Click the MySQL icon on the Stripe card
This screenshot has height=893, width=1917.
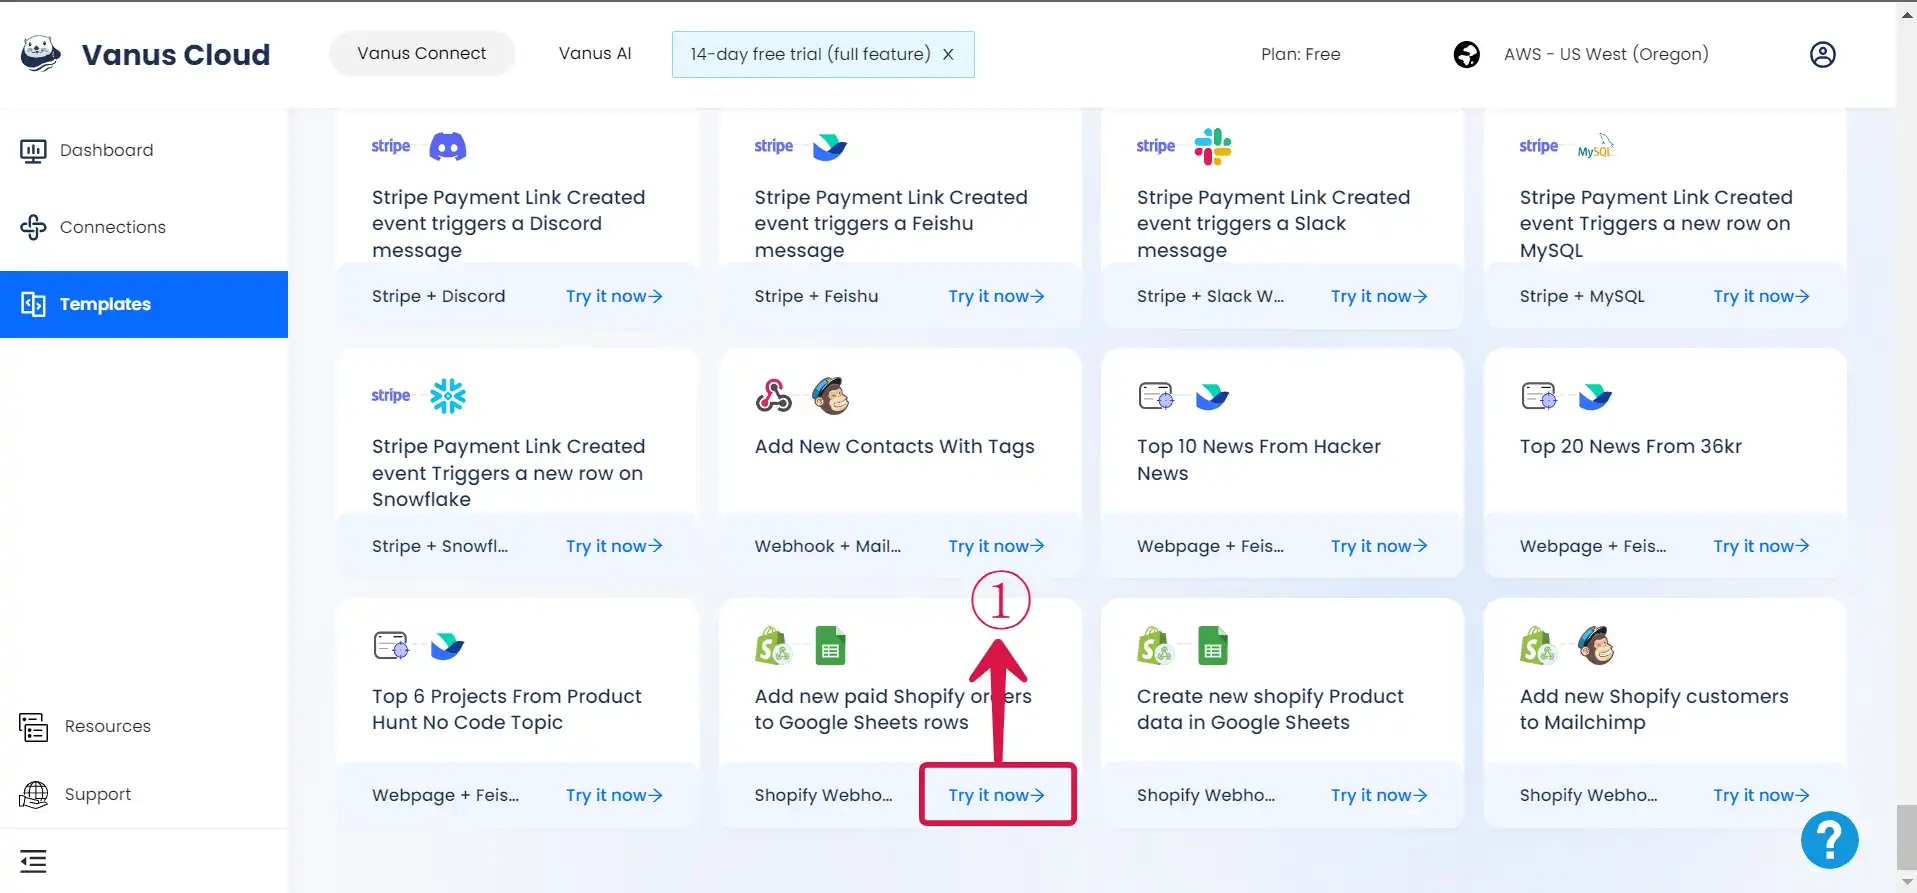click(1595, 147)
